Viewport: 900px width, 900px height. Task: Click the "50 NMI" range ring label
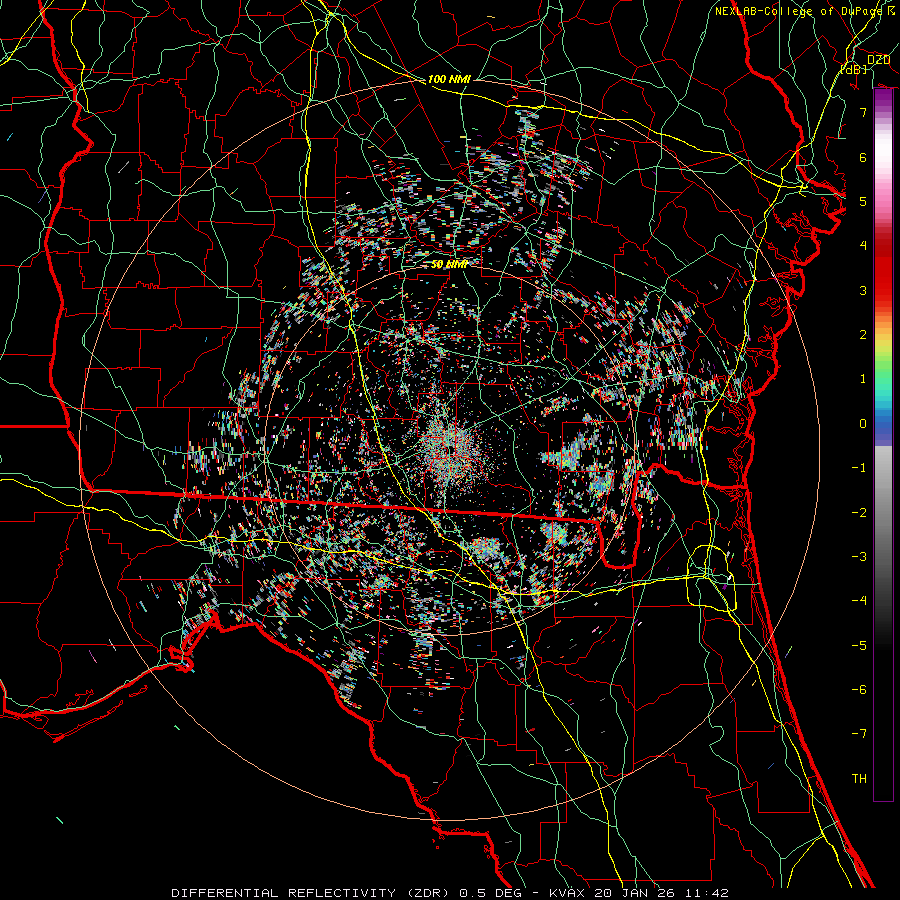(x=449, y=264)
